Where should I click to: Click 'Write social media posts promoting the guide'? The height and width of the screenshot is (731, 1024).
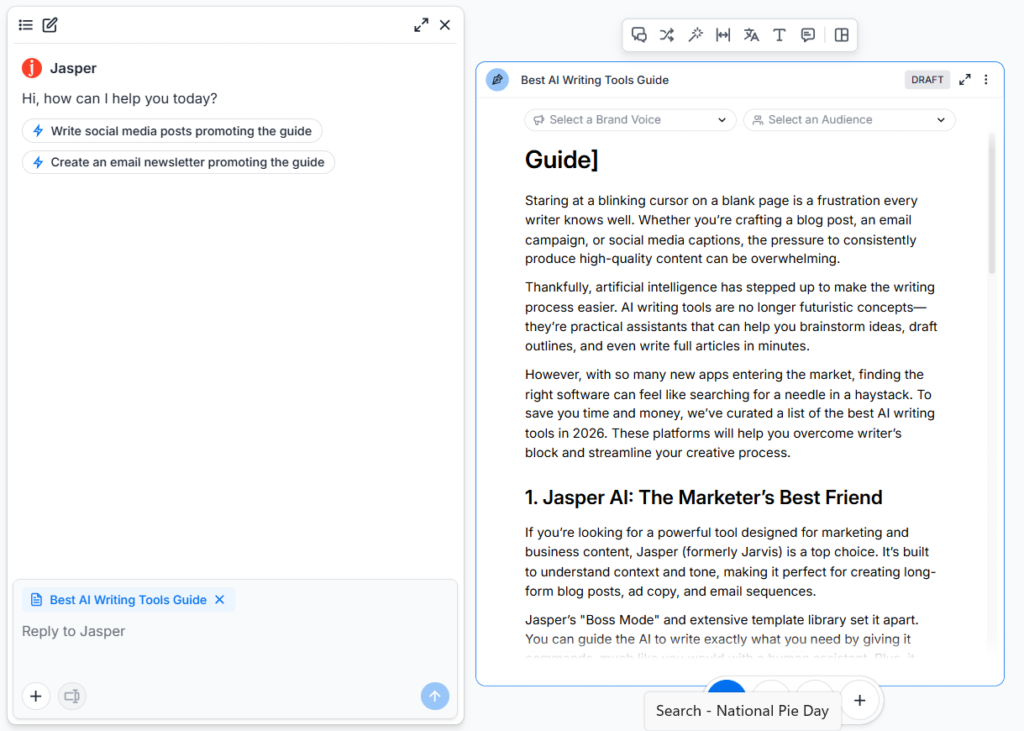171,131
